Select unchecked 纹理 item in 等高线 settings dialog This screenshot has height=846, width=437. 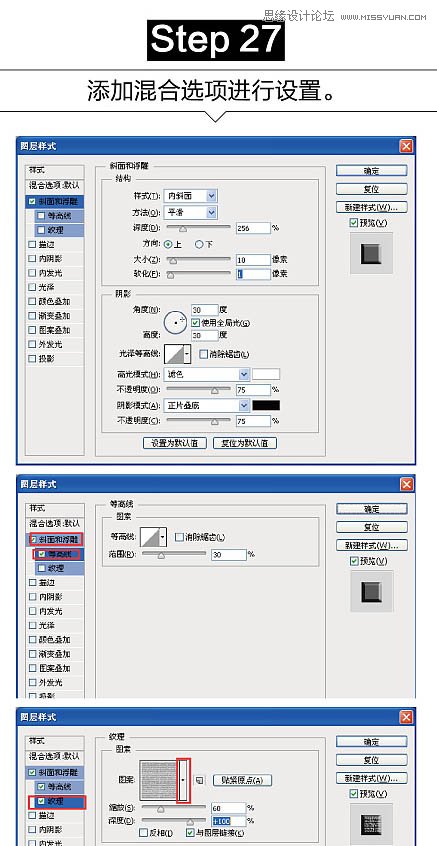[x=59, y=568]
